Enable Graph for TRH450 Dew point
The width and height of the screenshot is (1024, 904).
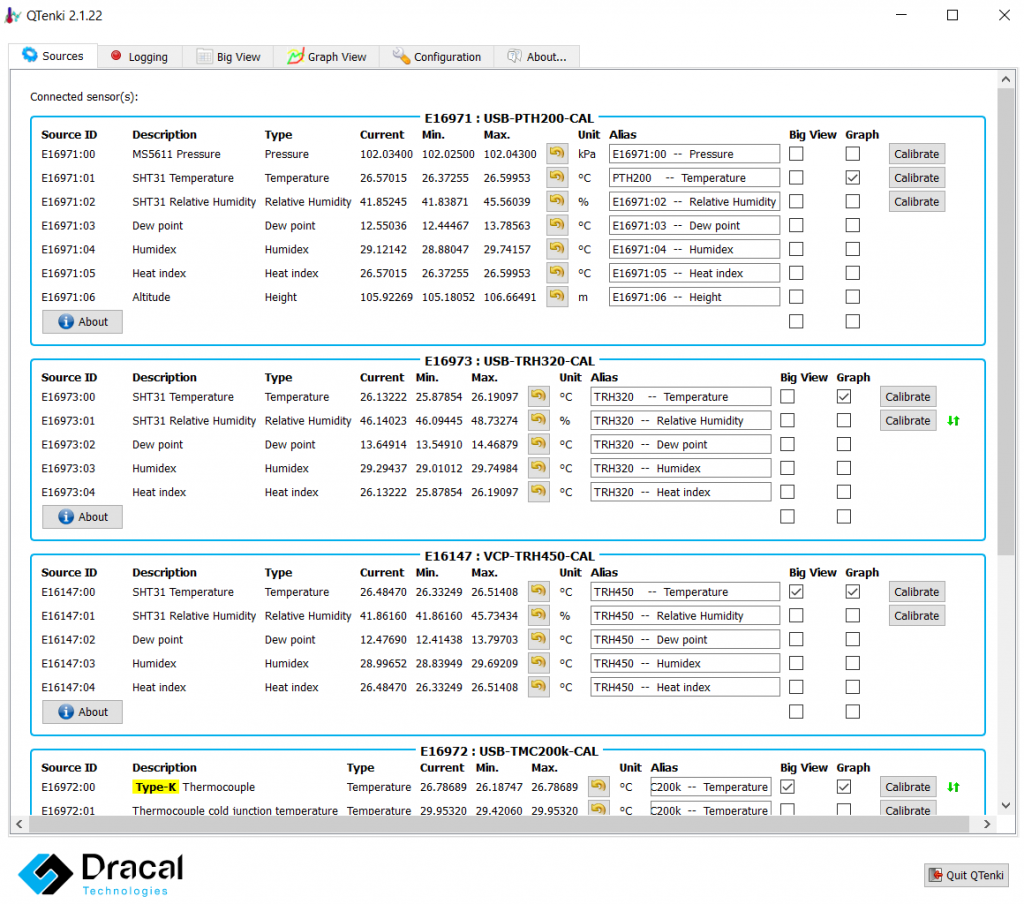coord(852,639)
